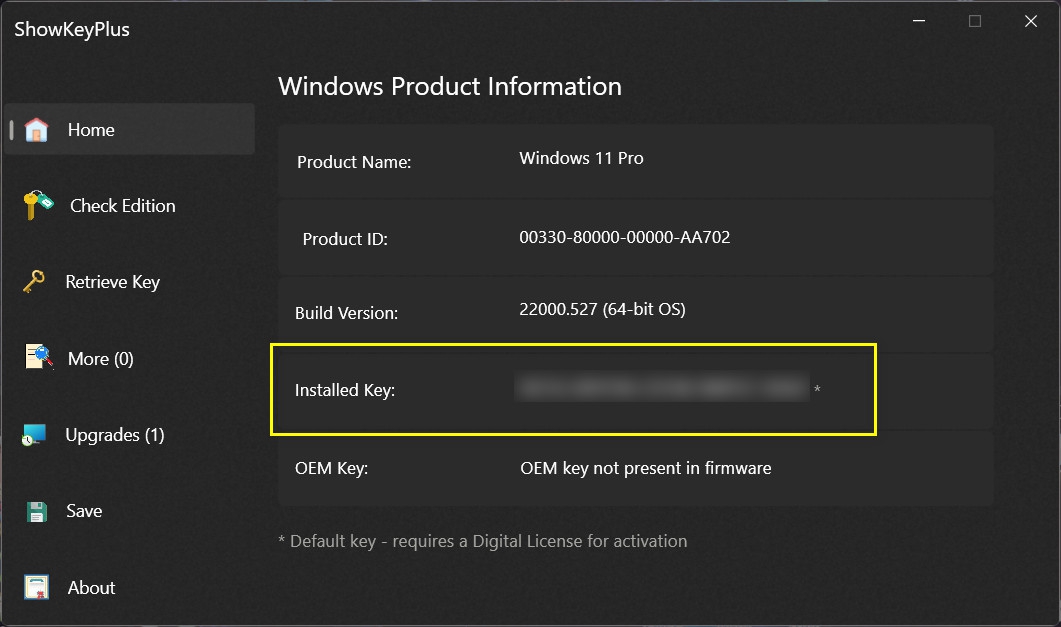Select the Windows 11 Pro product name value
This screenshot has height=627, width=1061.
[x=581, y=158]
